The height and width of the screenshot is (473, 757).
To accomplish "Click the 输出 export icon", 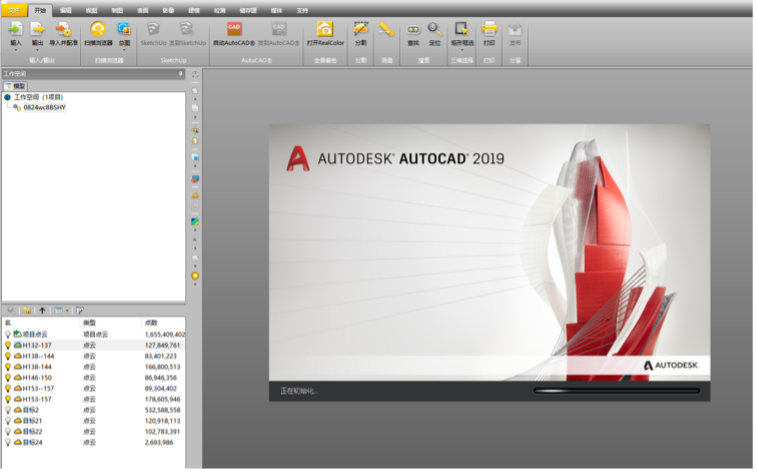I will tap(37, 29).
